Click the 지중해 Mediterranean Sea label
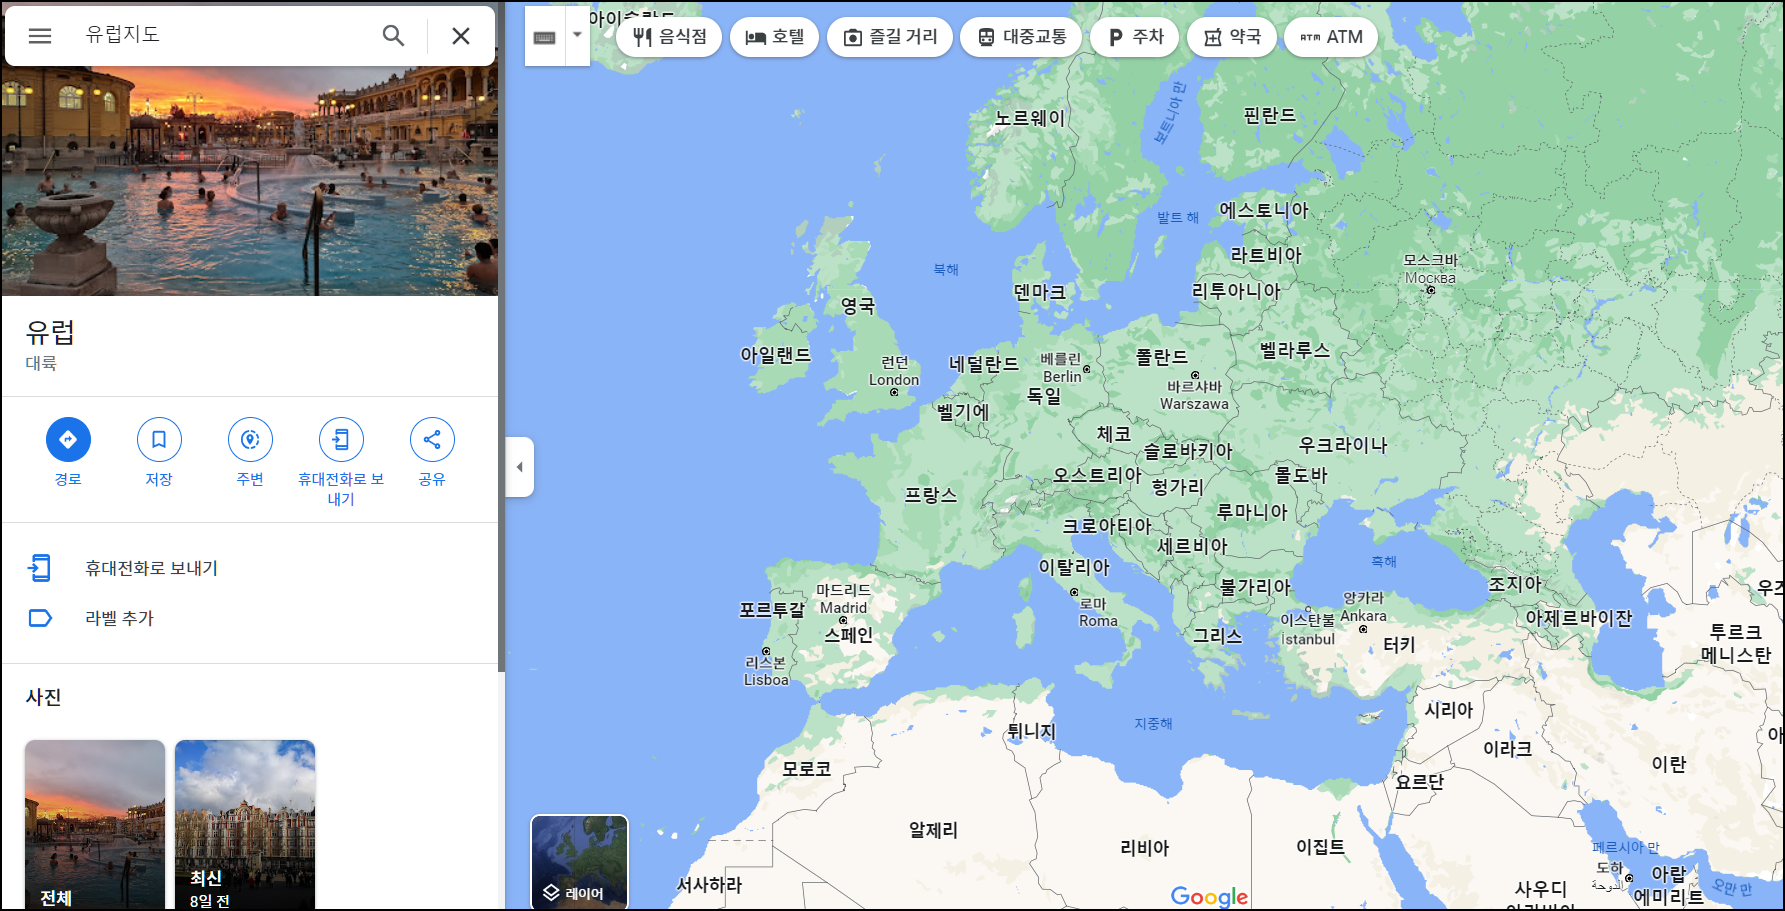The height and width of the screenshot is (911, 1785). coord(1153,723)
